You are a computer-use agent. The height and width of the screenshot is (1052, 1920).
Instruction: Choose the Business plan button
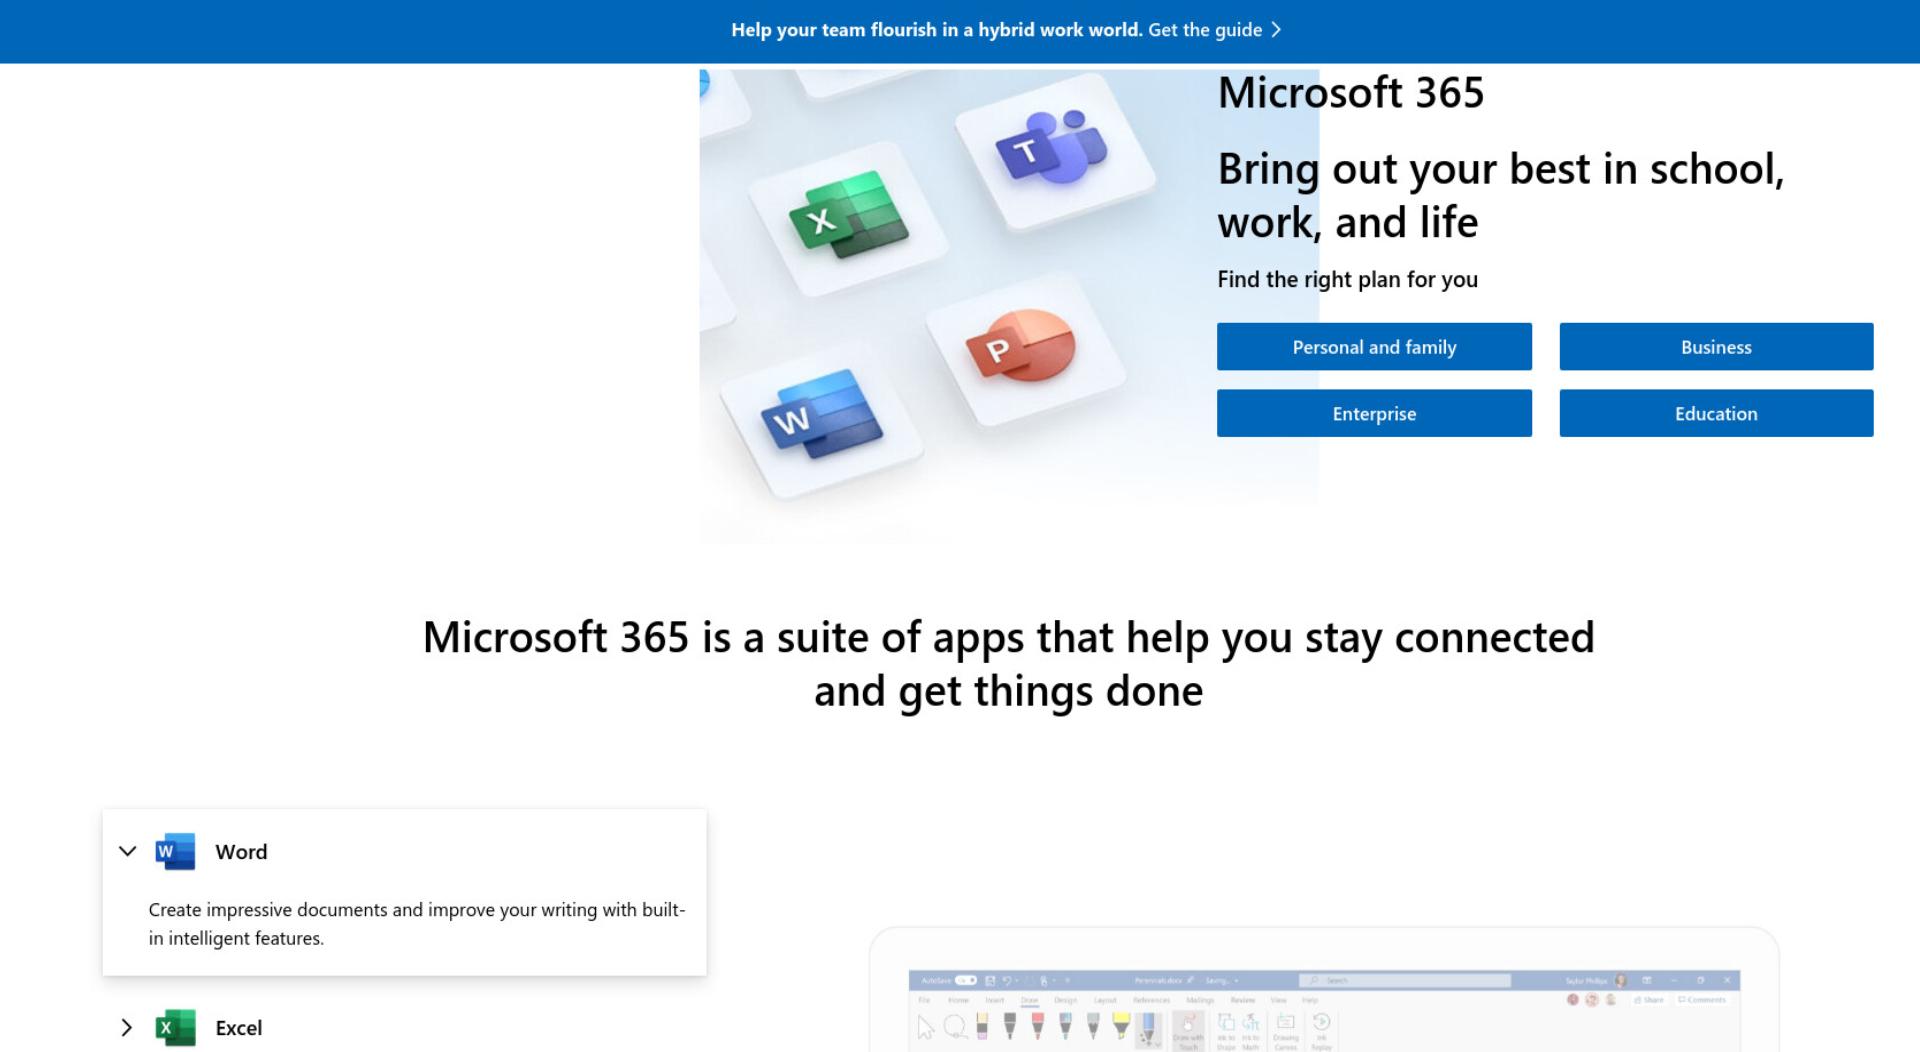pos(1716,346)
